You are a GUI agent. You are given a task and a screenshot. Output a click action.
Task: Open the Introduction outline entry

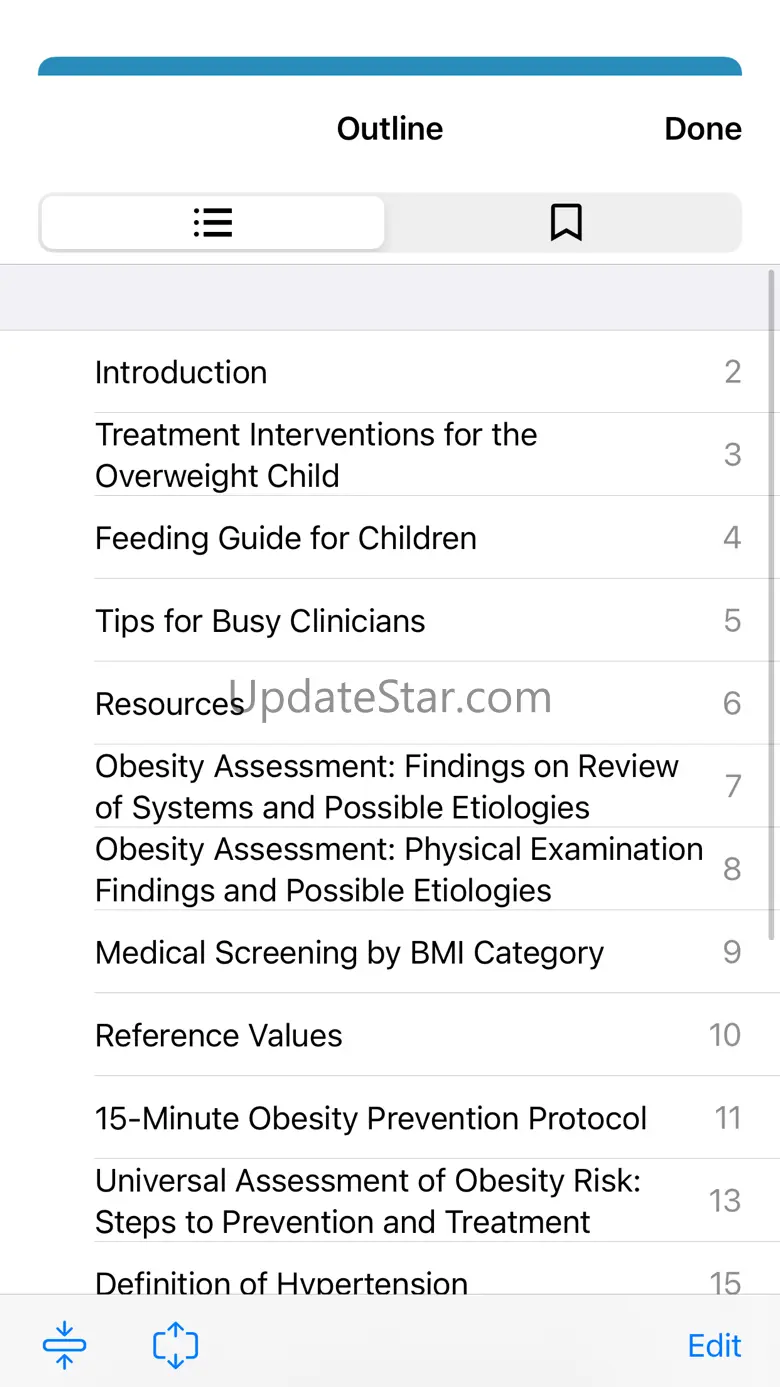click(181, 372)
